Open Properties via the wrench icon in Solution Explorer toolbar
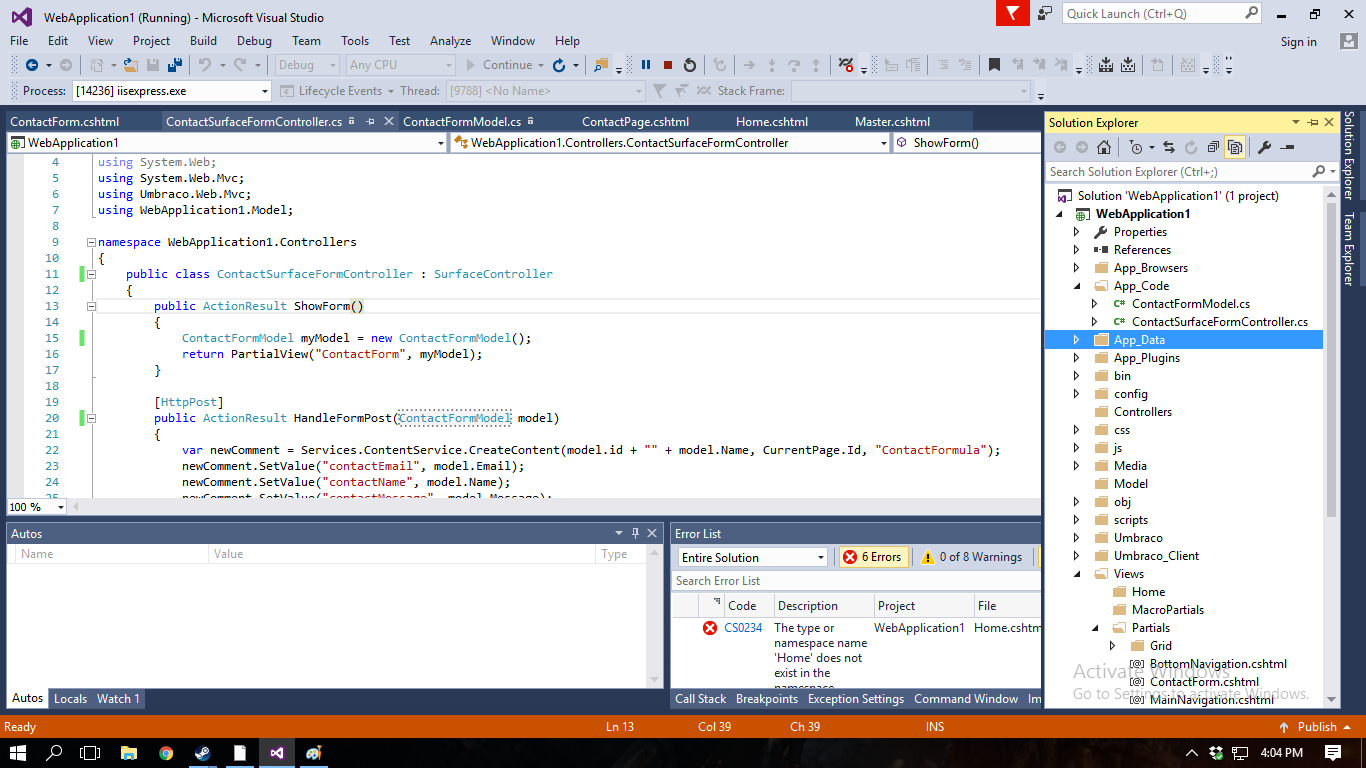This screenshot has width=1366, height=768. pos(1264,147)
